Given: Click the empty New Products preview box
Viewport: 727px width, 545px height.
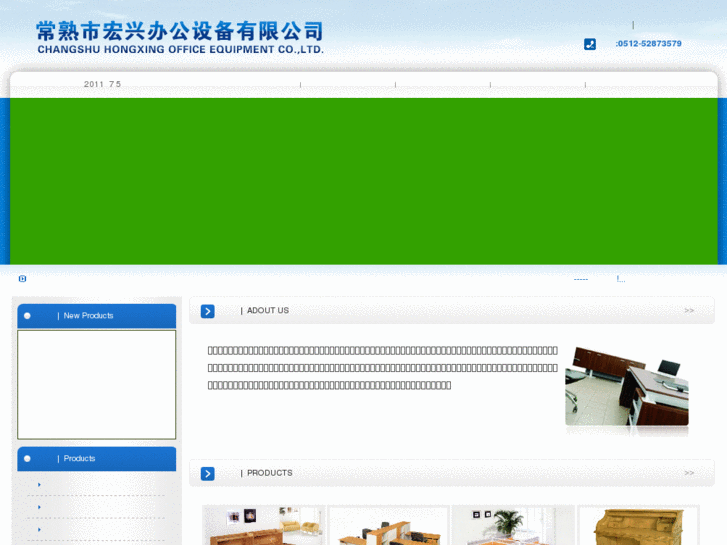Looking at the screenshot, I should click(x=96, y=385).
